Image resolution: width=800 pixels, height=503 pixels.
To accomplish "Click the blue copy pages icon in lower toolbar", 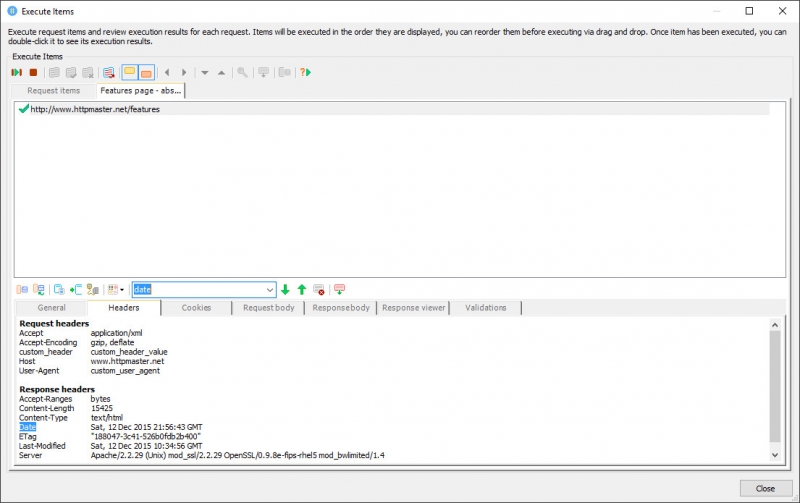I will [59, 290].
